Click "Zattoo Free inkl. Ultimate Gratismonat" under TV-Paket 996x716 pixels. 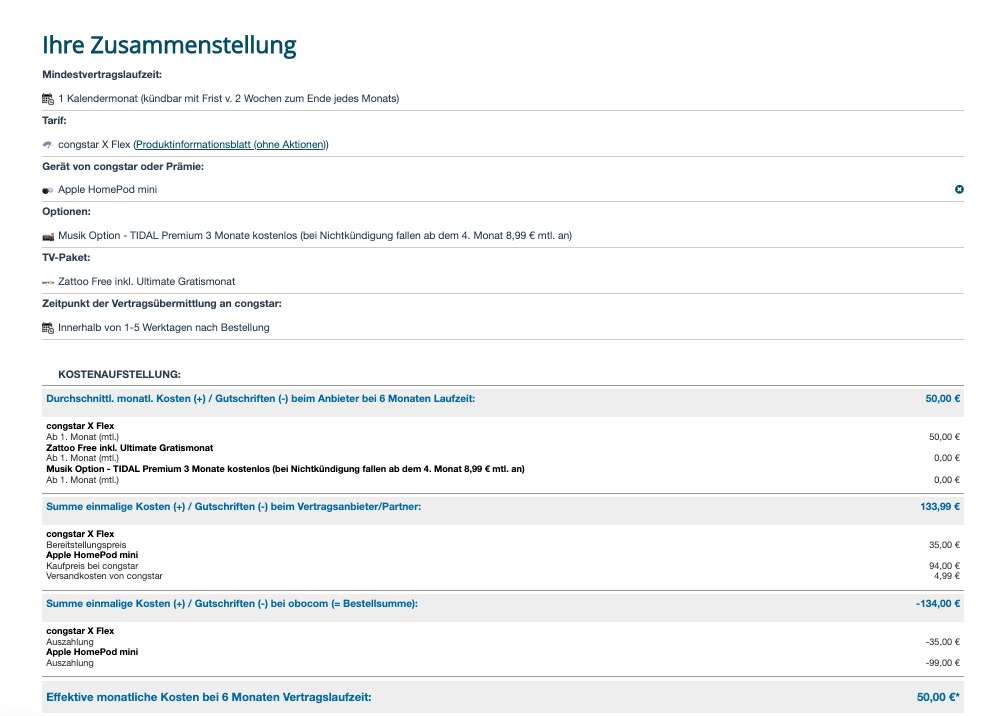click(147, 281)
